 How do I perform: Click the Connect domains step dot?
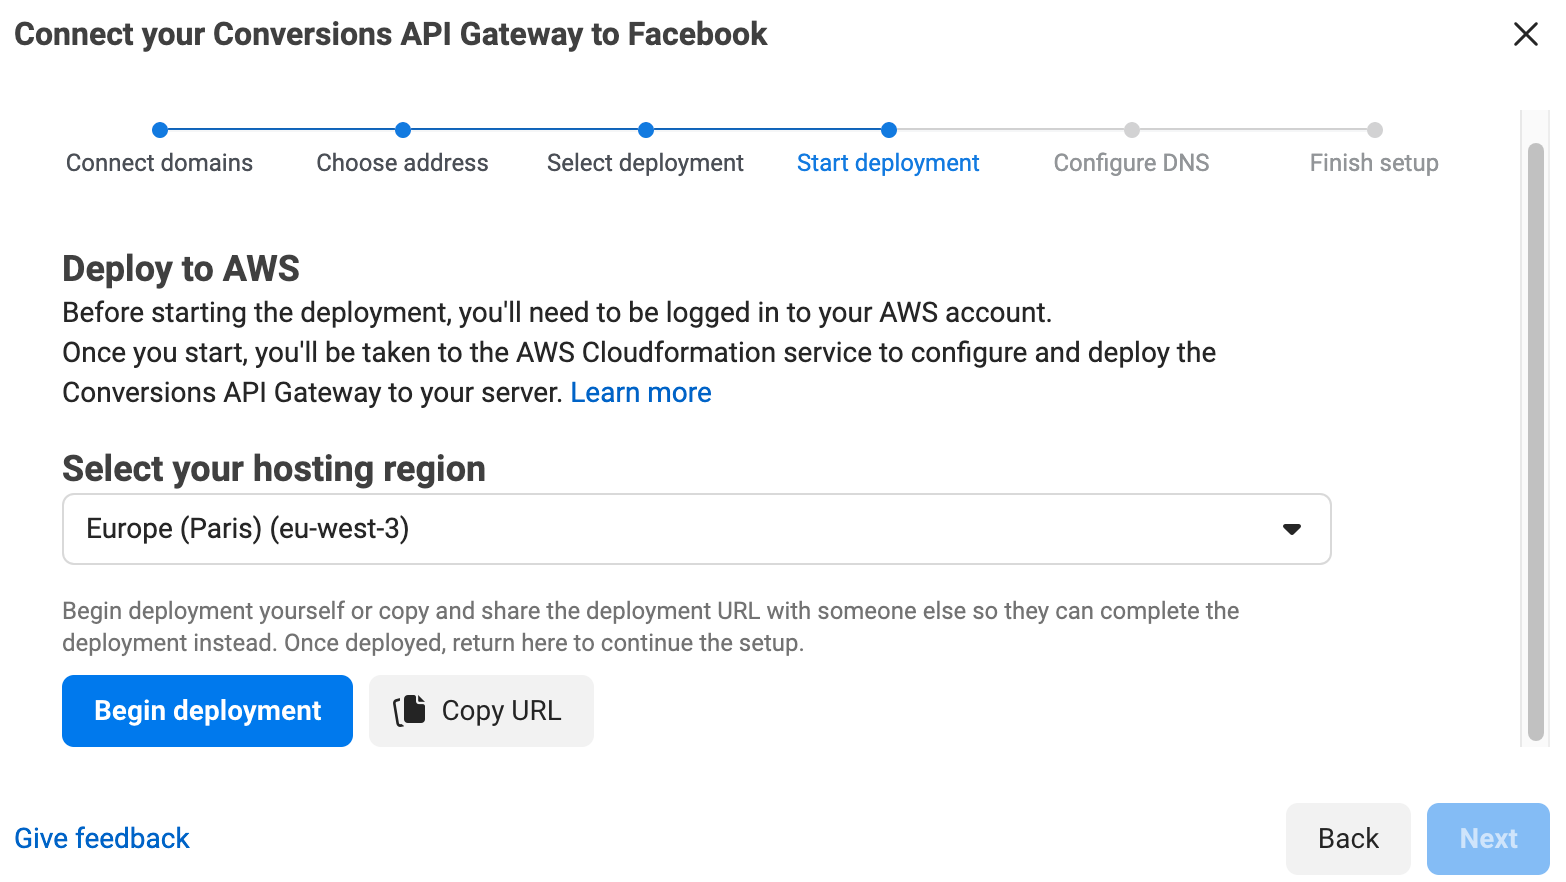160,130
